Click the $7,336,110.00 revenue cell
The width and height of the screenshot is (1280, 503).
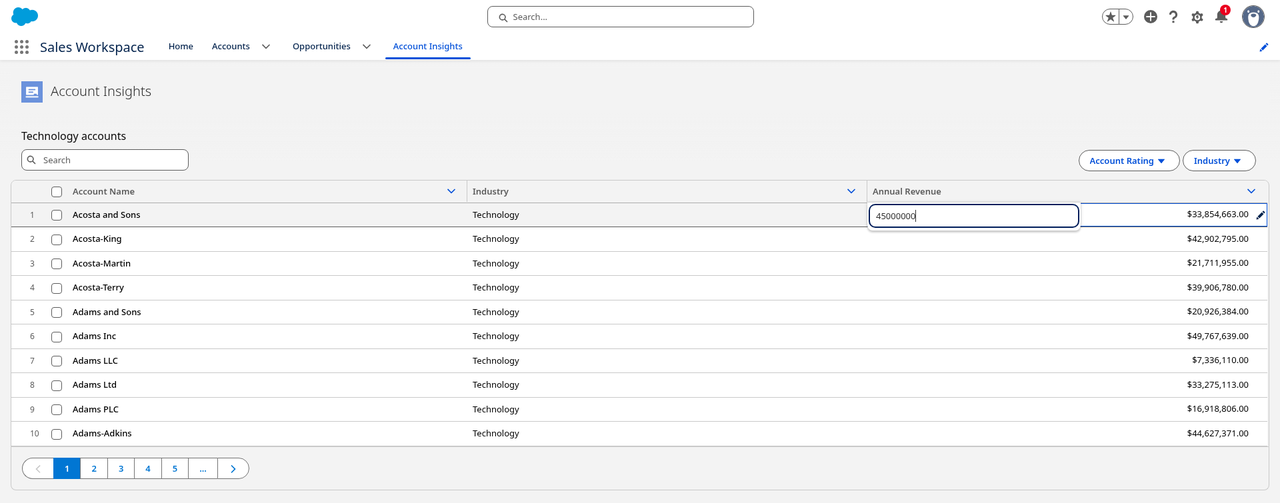tap(1067, 361)
